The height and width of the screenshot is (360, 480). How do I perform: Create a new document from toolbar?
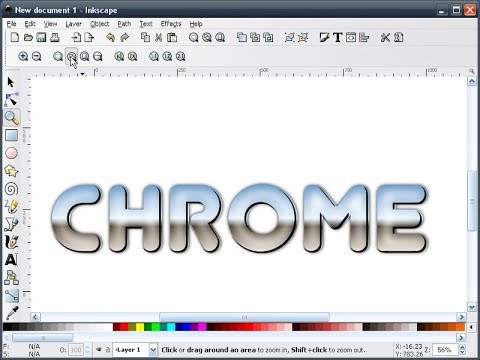[x=15, y=37]
